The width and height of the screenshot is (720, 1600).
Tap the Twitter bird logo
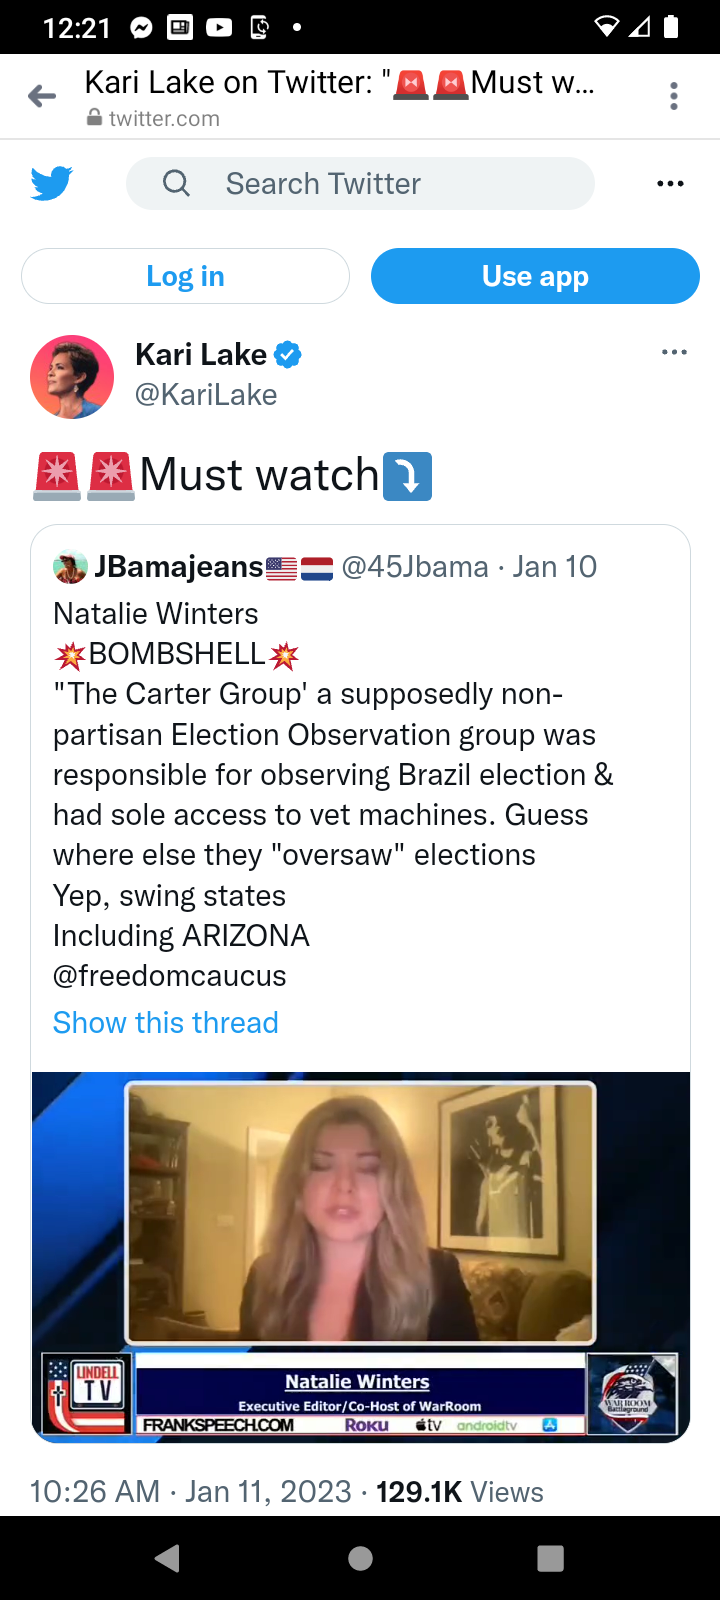pyautogui.click(x=51, y=184)
